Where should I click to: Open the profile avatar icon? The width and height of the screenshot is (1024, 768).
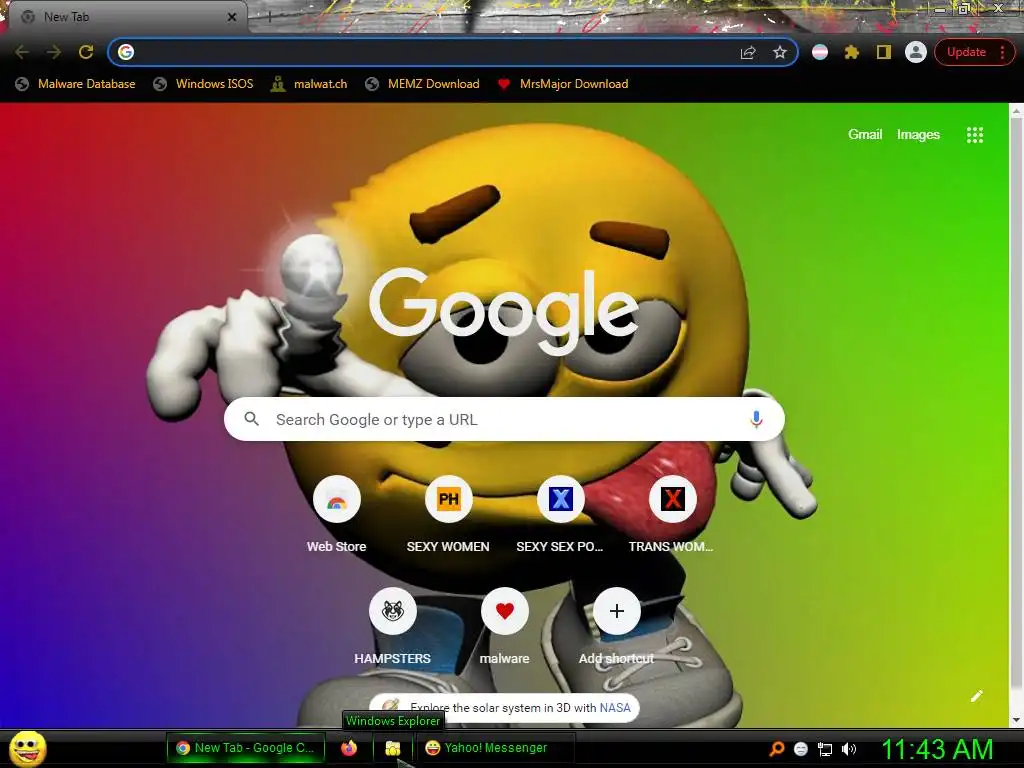[916, 52]
